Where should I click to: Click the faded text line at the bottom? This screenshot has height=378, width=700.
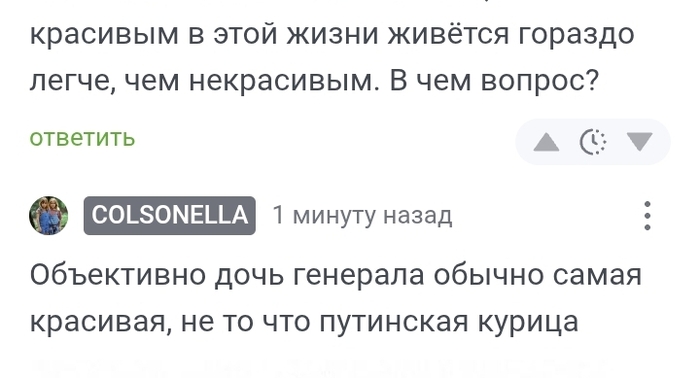(321, 366)
